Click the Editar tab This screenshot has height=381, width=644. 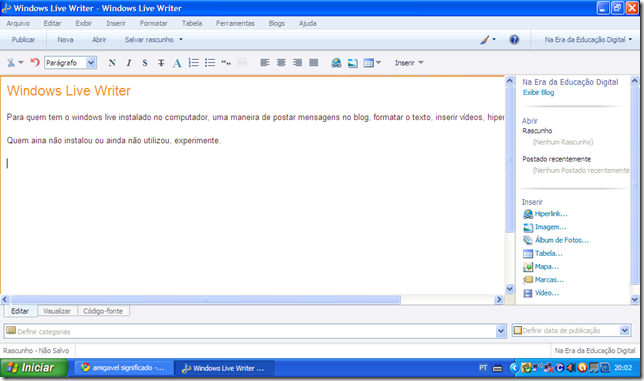(x=20, y=311)
